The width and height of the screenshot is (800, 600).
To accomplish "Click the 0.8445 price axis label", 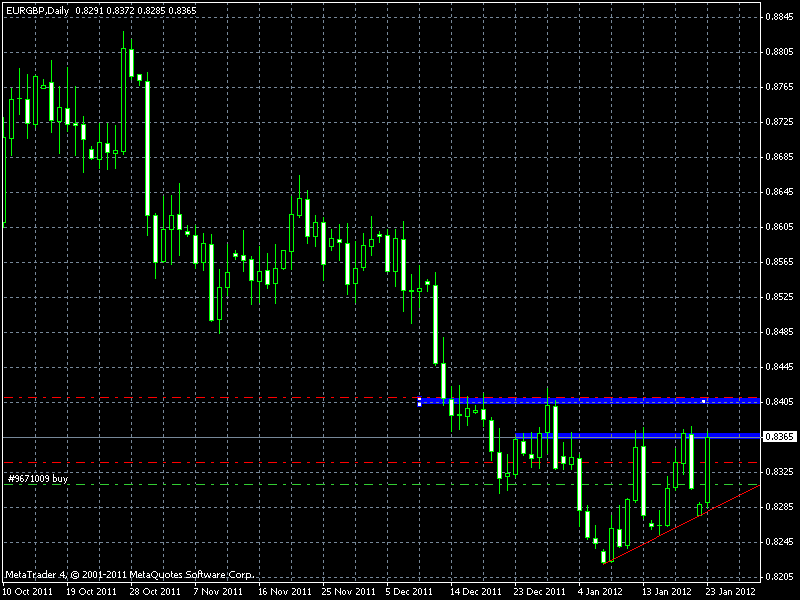I will (780, 366).
